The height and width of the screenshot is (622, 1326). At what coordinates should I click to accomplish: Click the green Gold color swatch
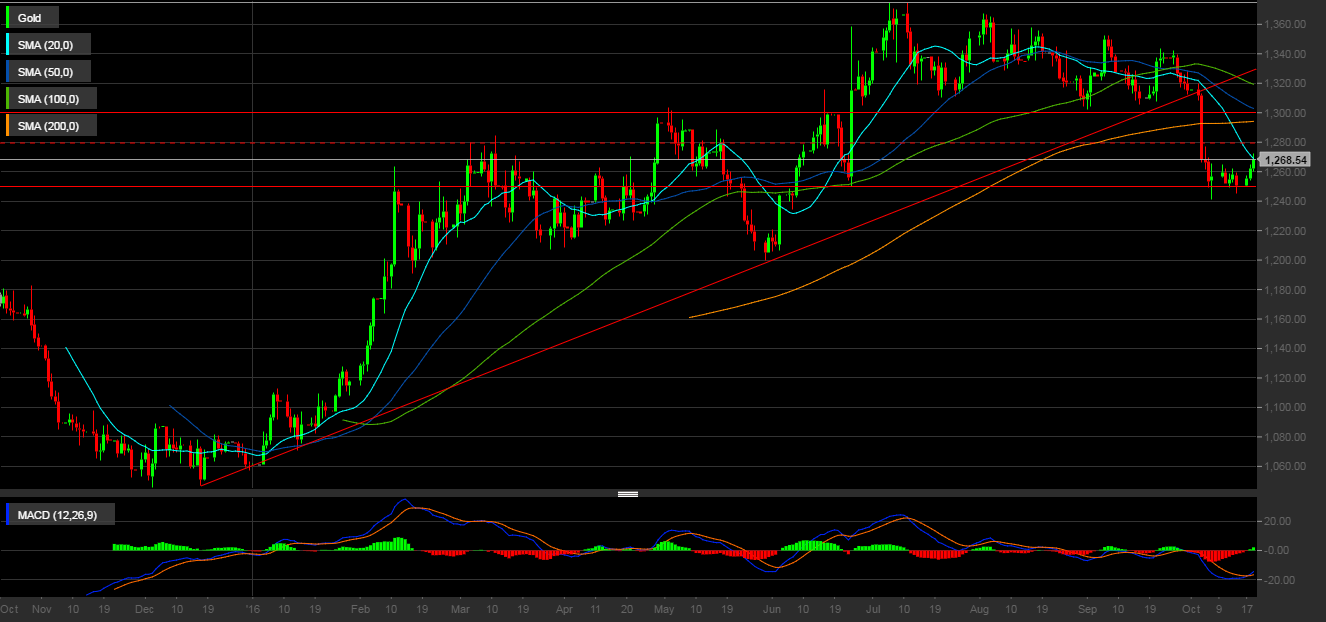(x=9, y=17)
